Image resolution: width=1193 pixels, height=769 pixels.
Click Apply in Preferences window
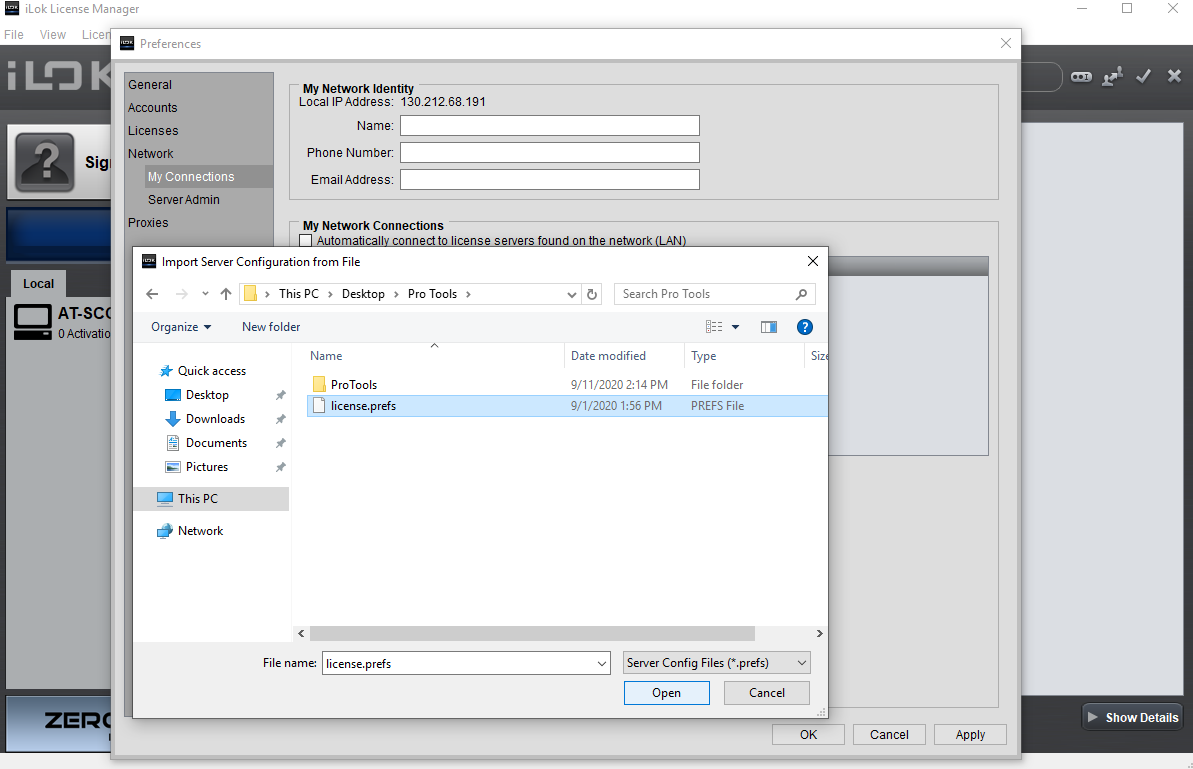[970, 735]
